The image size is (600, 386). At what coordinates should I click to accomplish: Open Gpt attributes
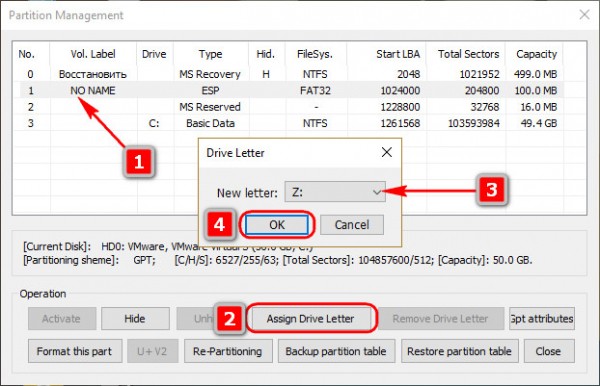coord(542,318)
